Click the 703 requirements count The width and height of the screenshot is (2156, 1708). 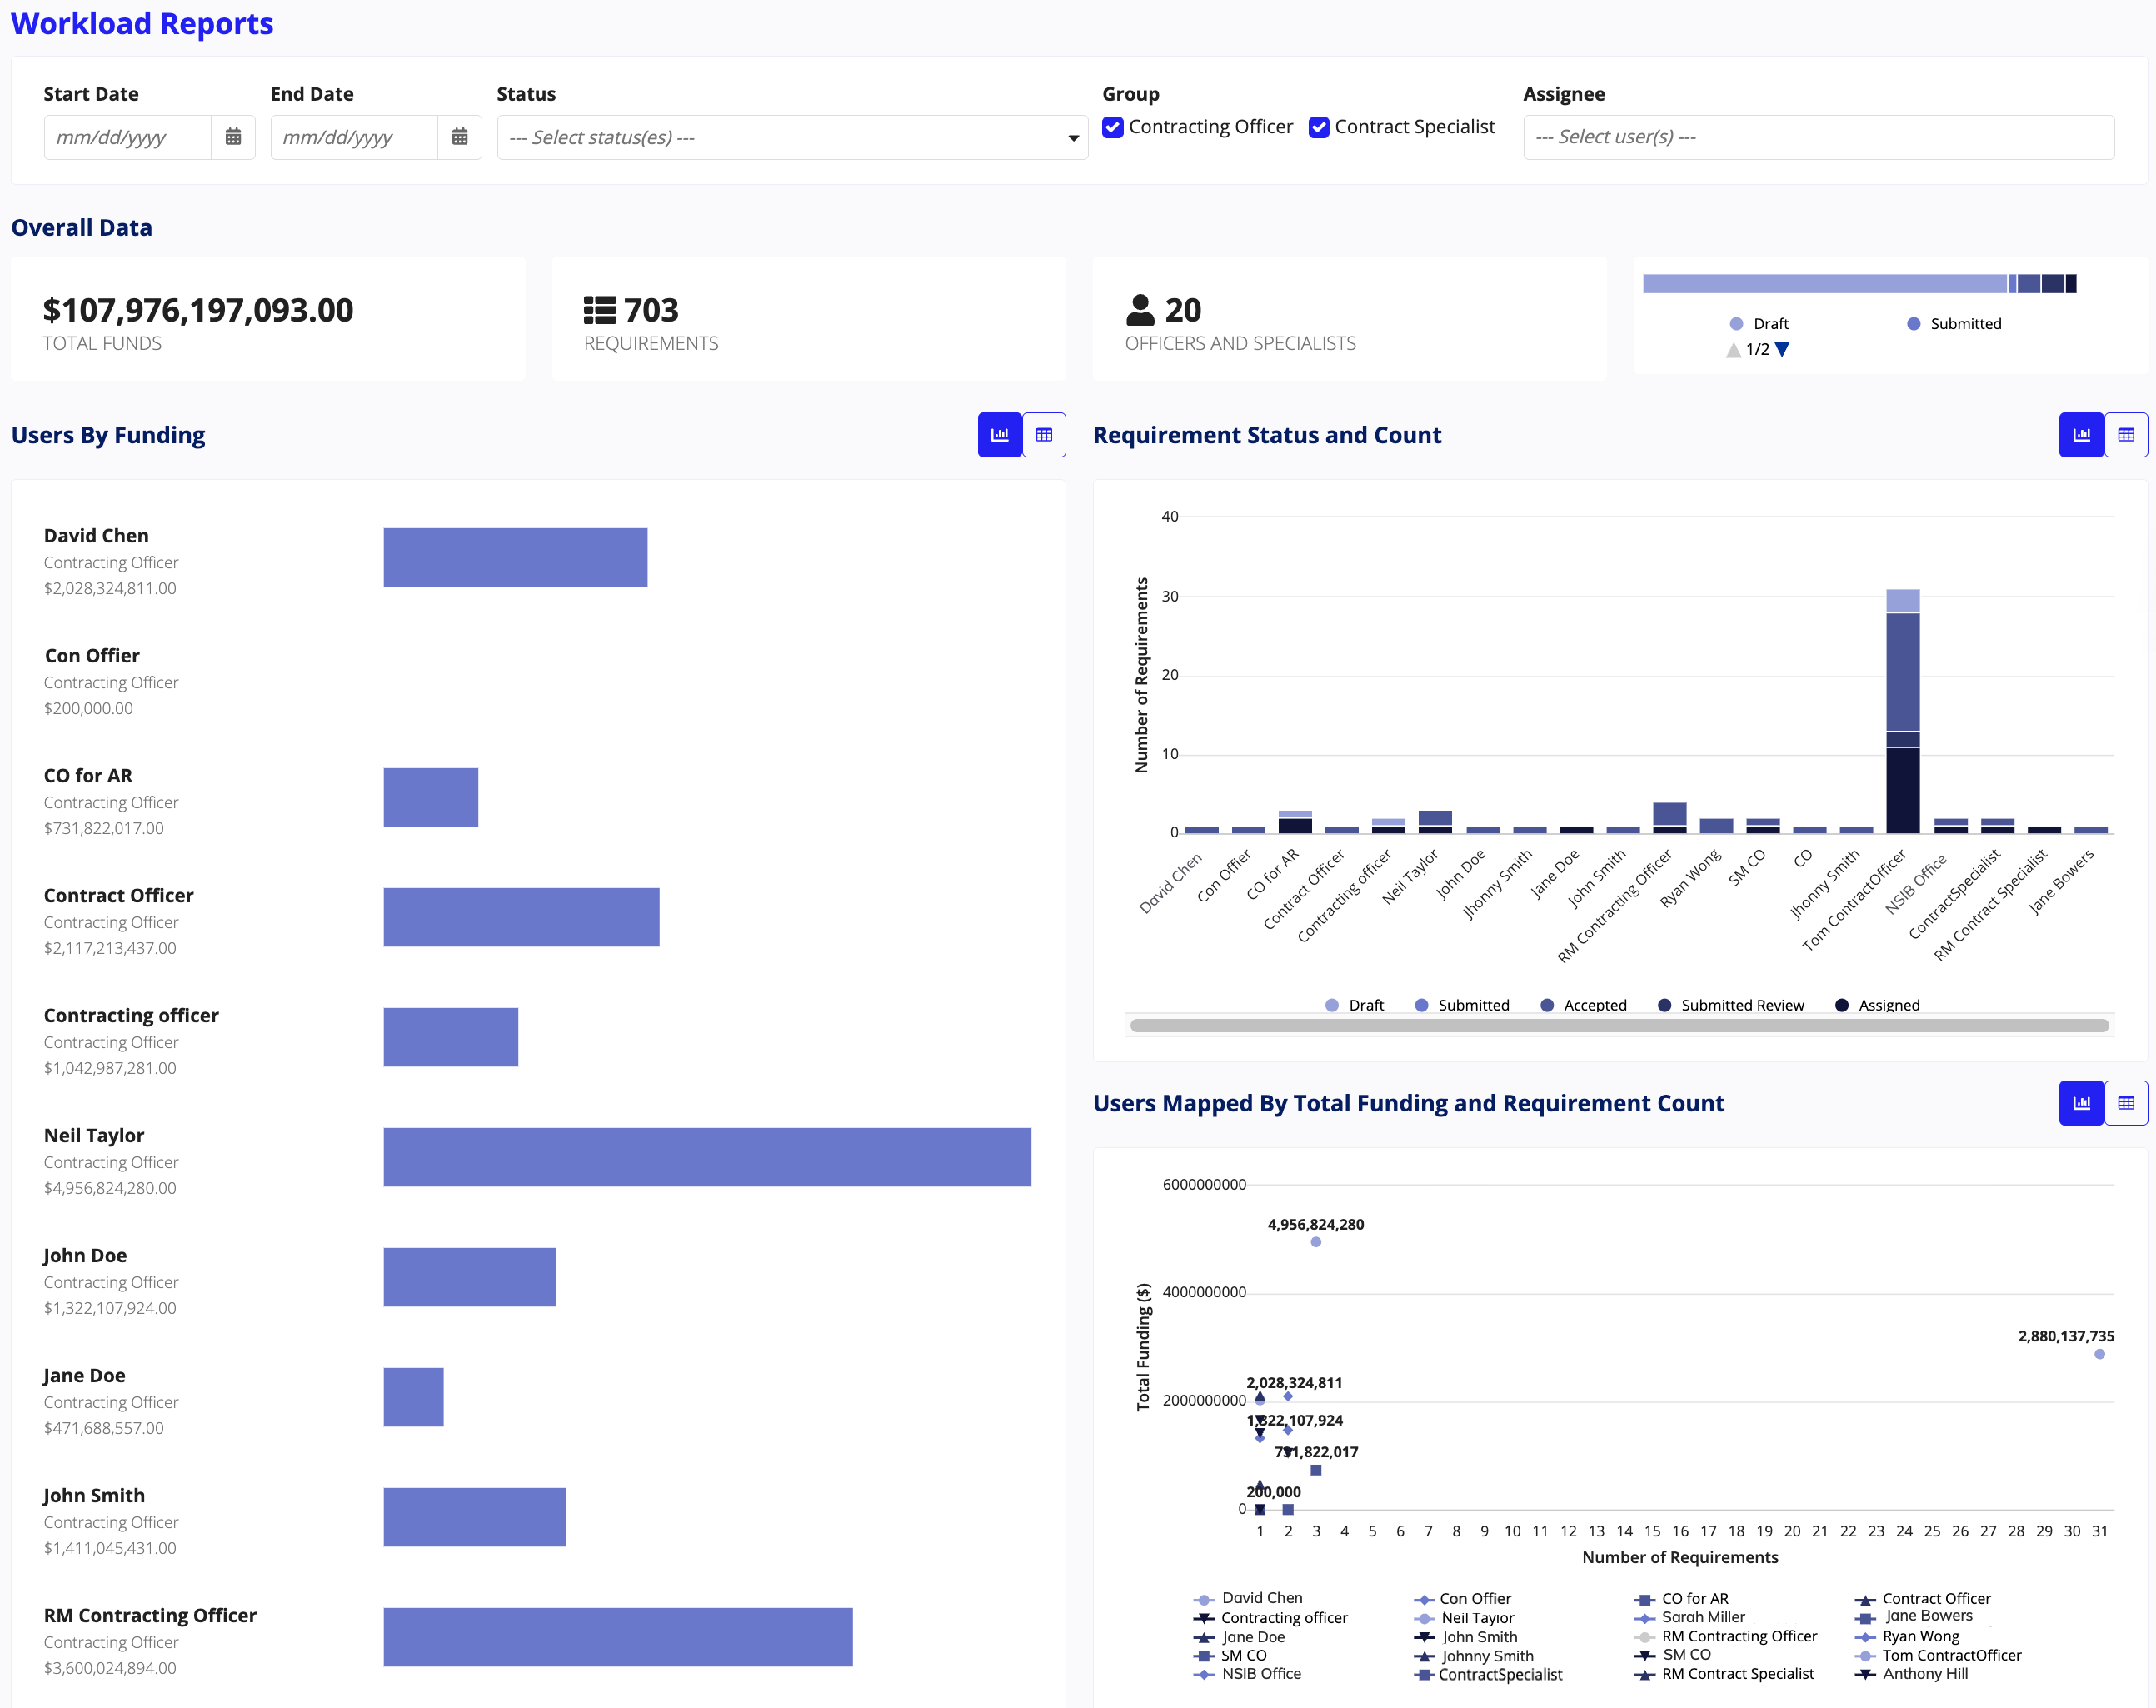pos(651,310)
